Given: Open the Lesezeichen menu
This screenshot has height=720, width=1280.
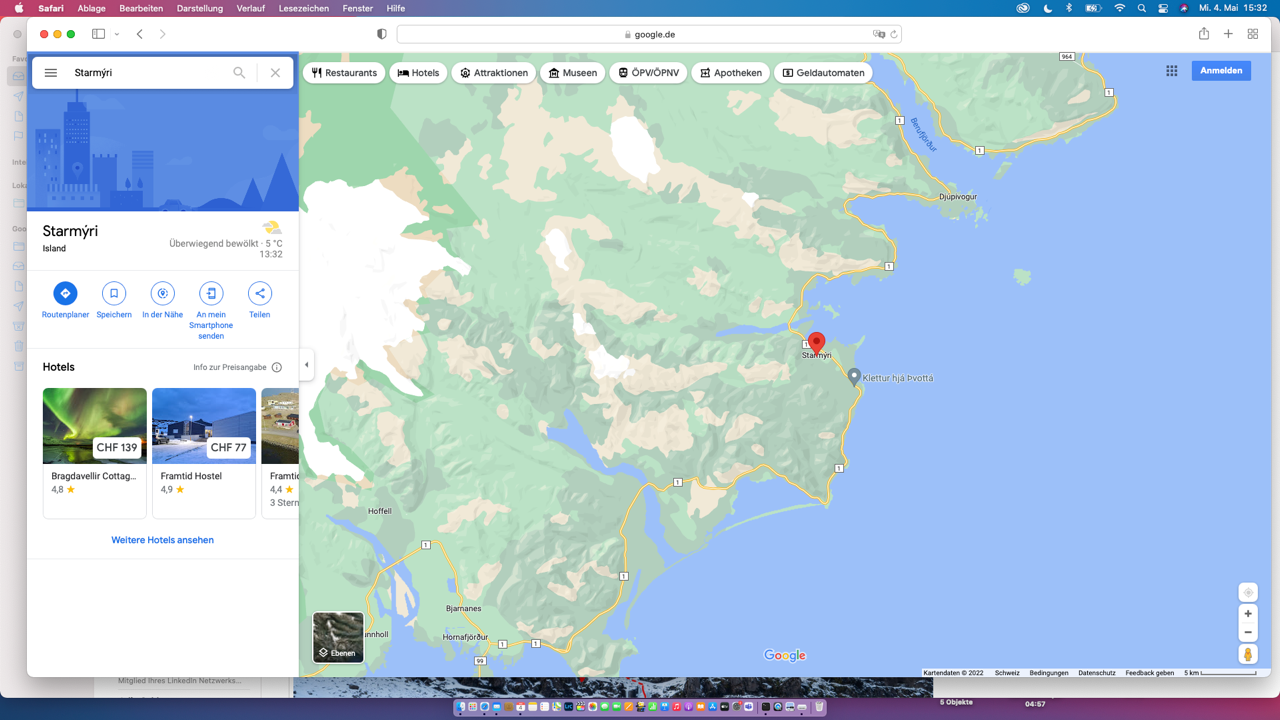Looking at the screenshot, I should click(x=304, y=8).
